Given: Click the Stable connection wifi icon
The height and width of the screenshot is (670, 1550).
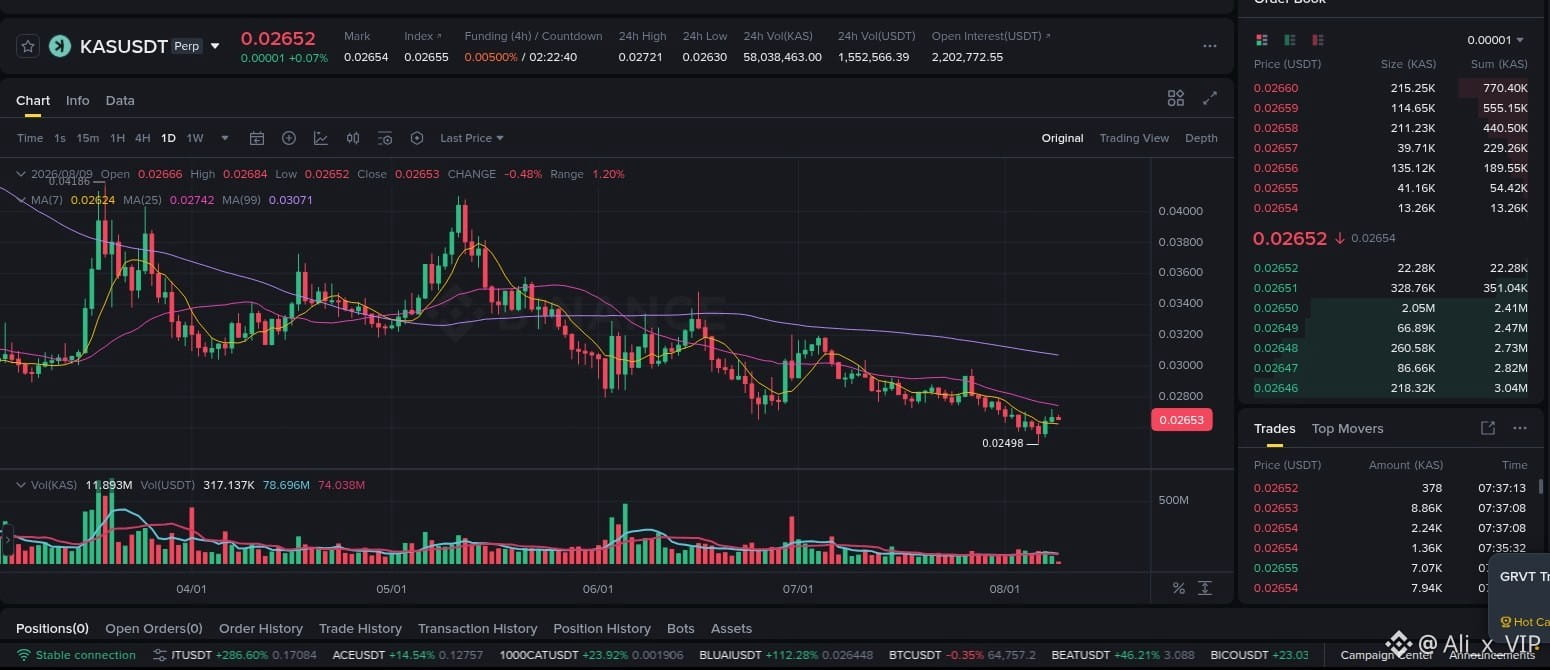Looking at the screenshot, I should pos(24,655).
